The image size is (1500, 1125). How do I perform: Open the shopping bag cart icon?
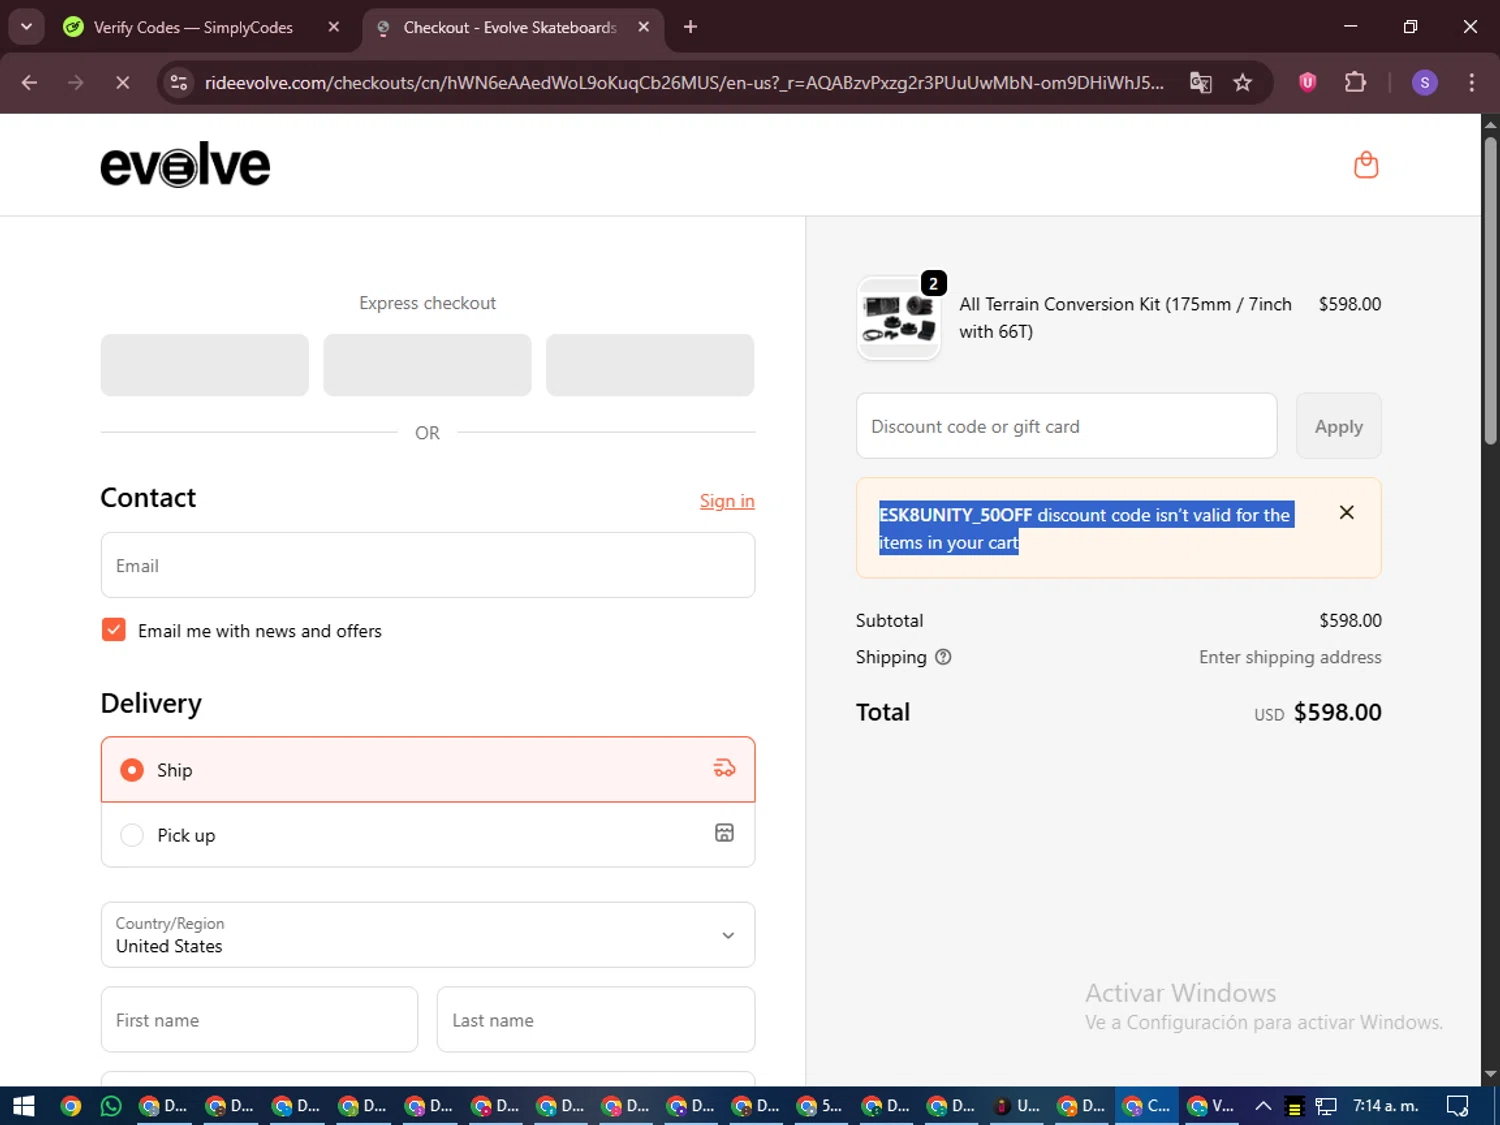click(x=1366, y=165)
